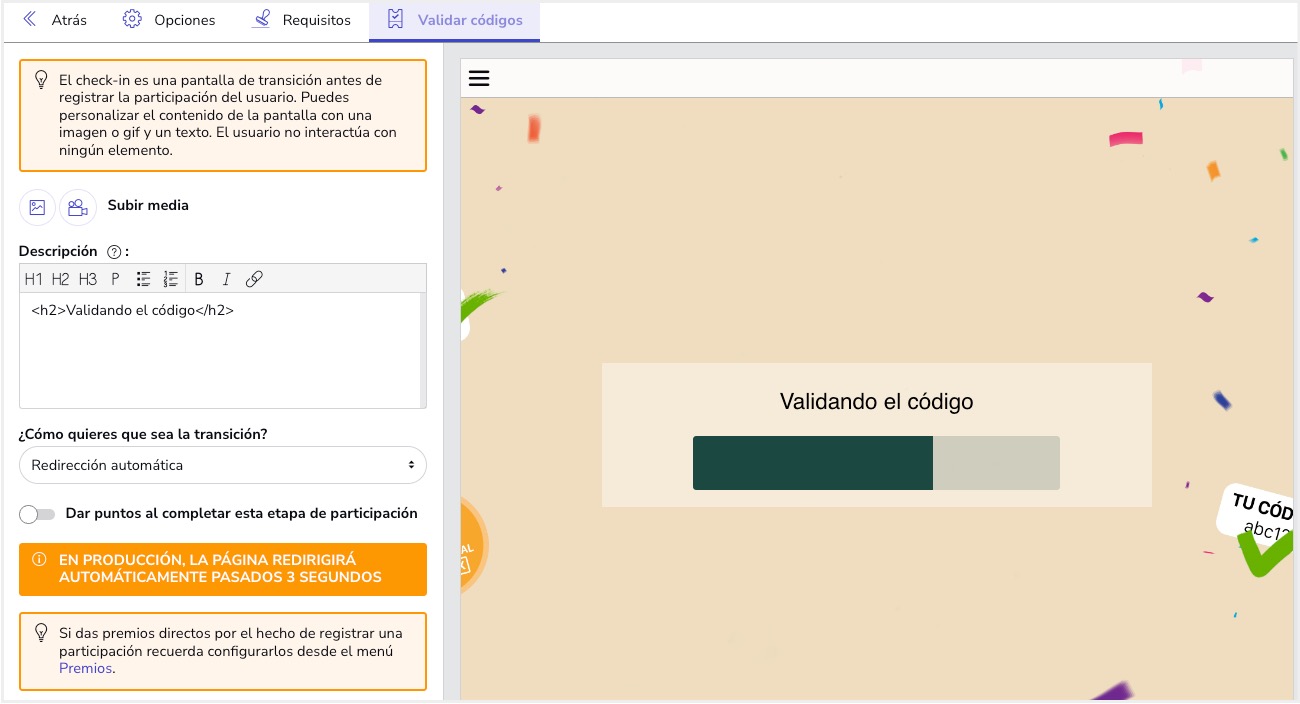
Task: Insert a numbered list
Action: pos(170,279)
